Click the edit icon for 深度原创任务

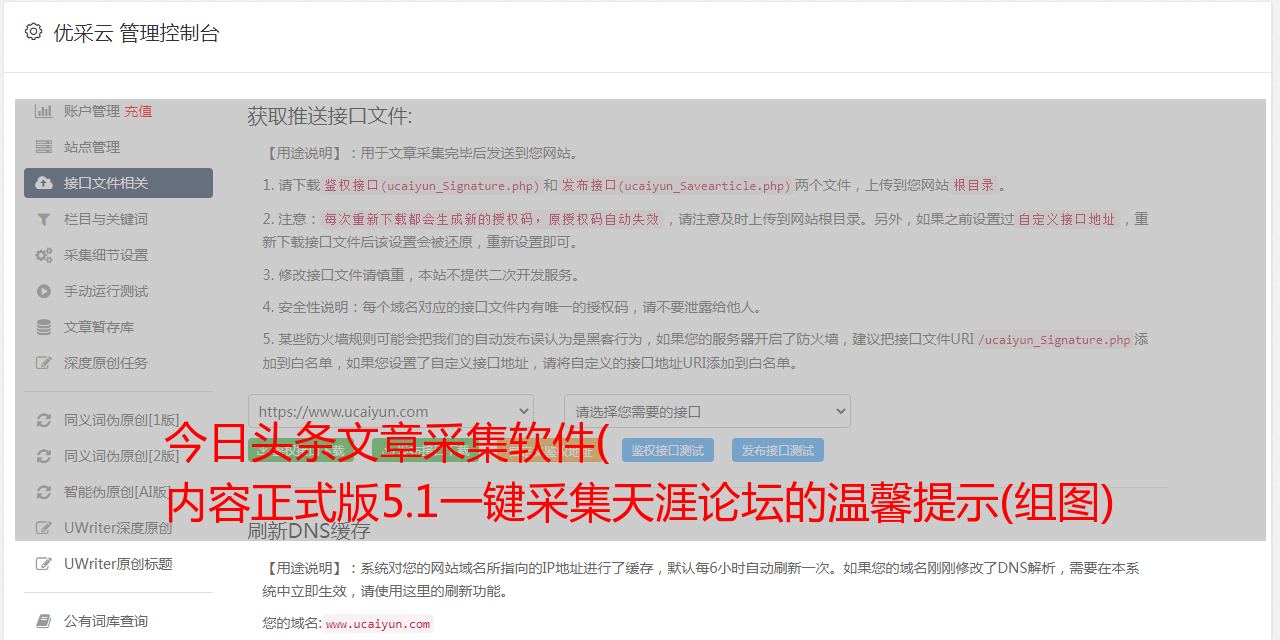(44, 363)
